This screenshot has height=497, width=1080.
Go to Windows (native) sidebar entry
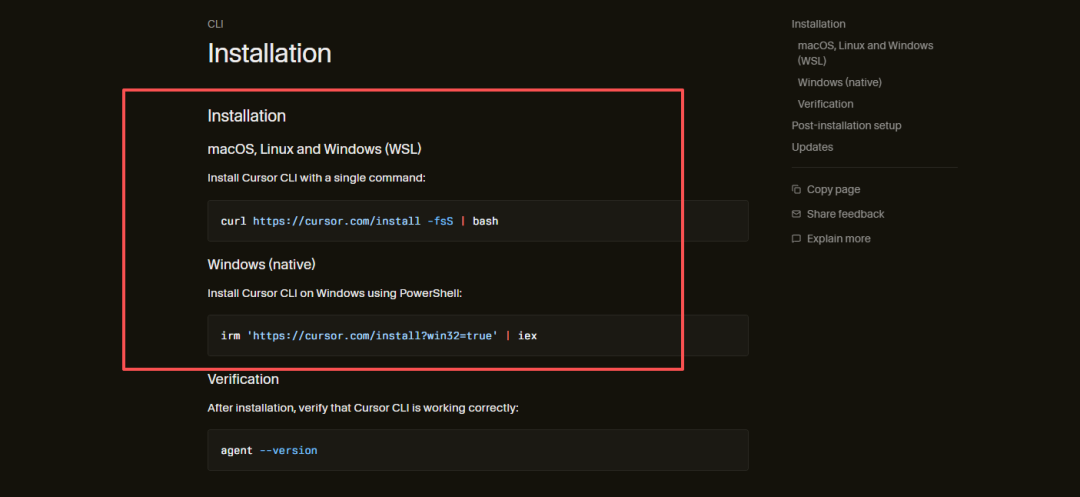(x=840, y=83)
